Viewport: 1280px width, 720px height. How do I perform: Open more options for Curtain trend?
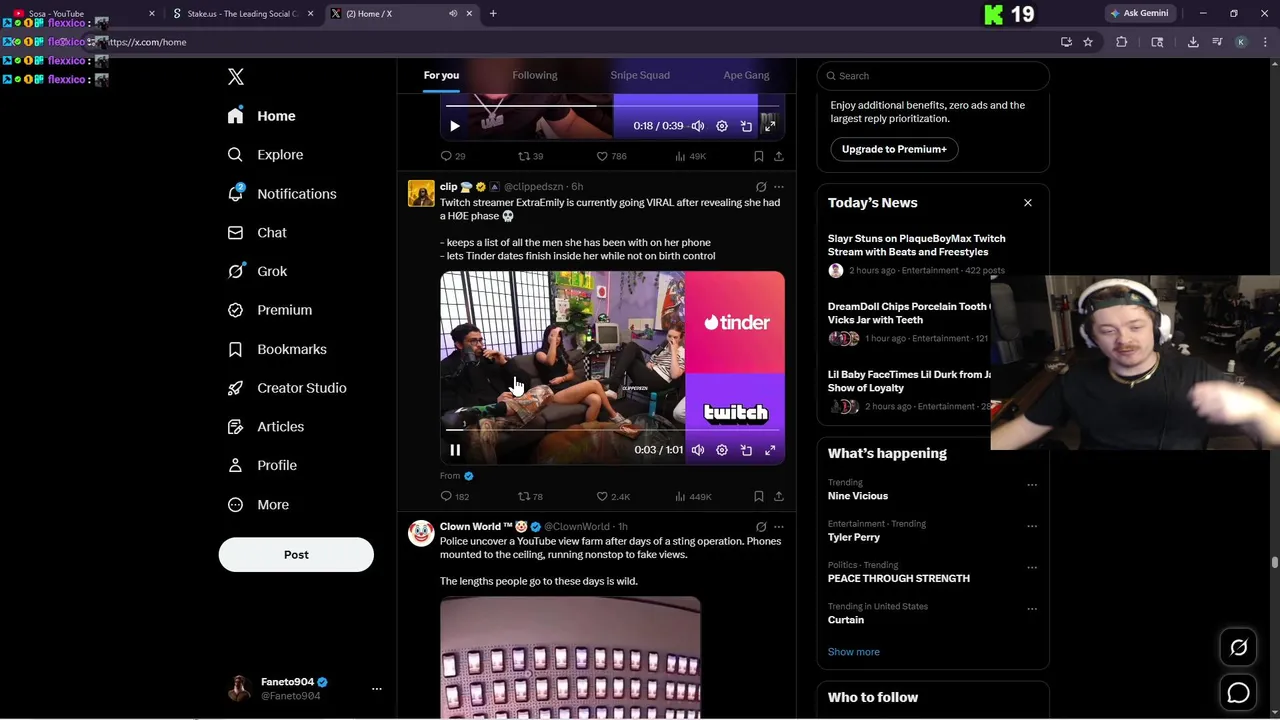(x=1032, y=608)
